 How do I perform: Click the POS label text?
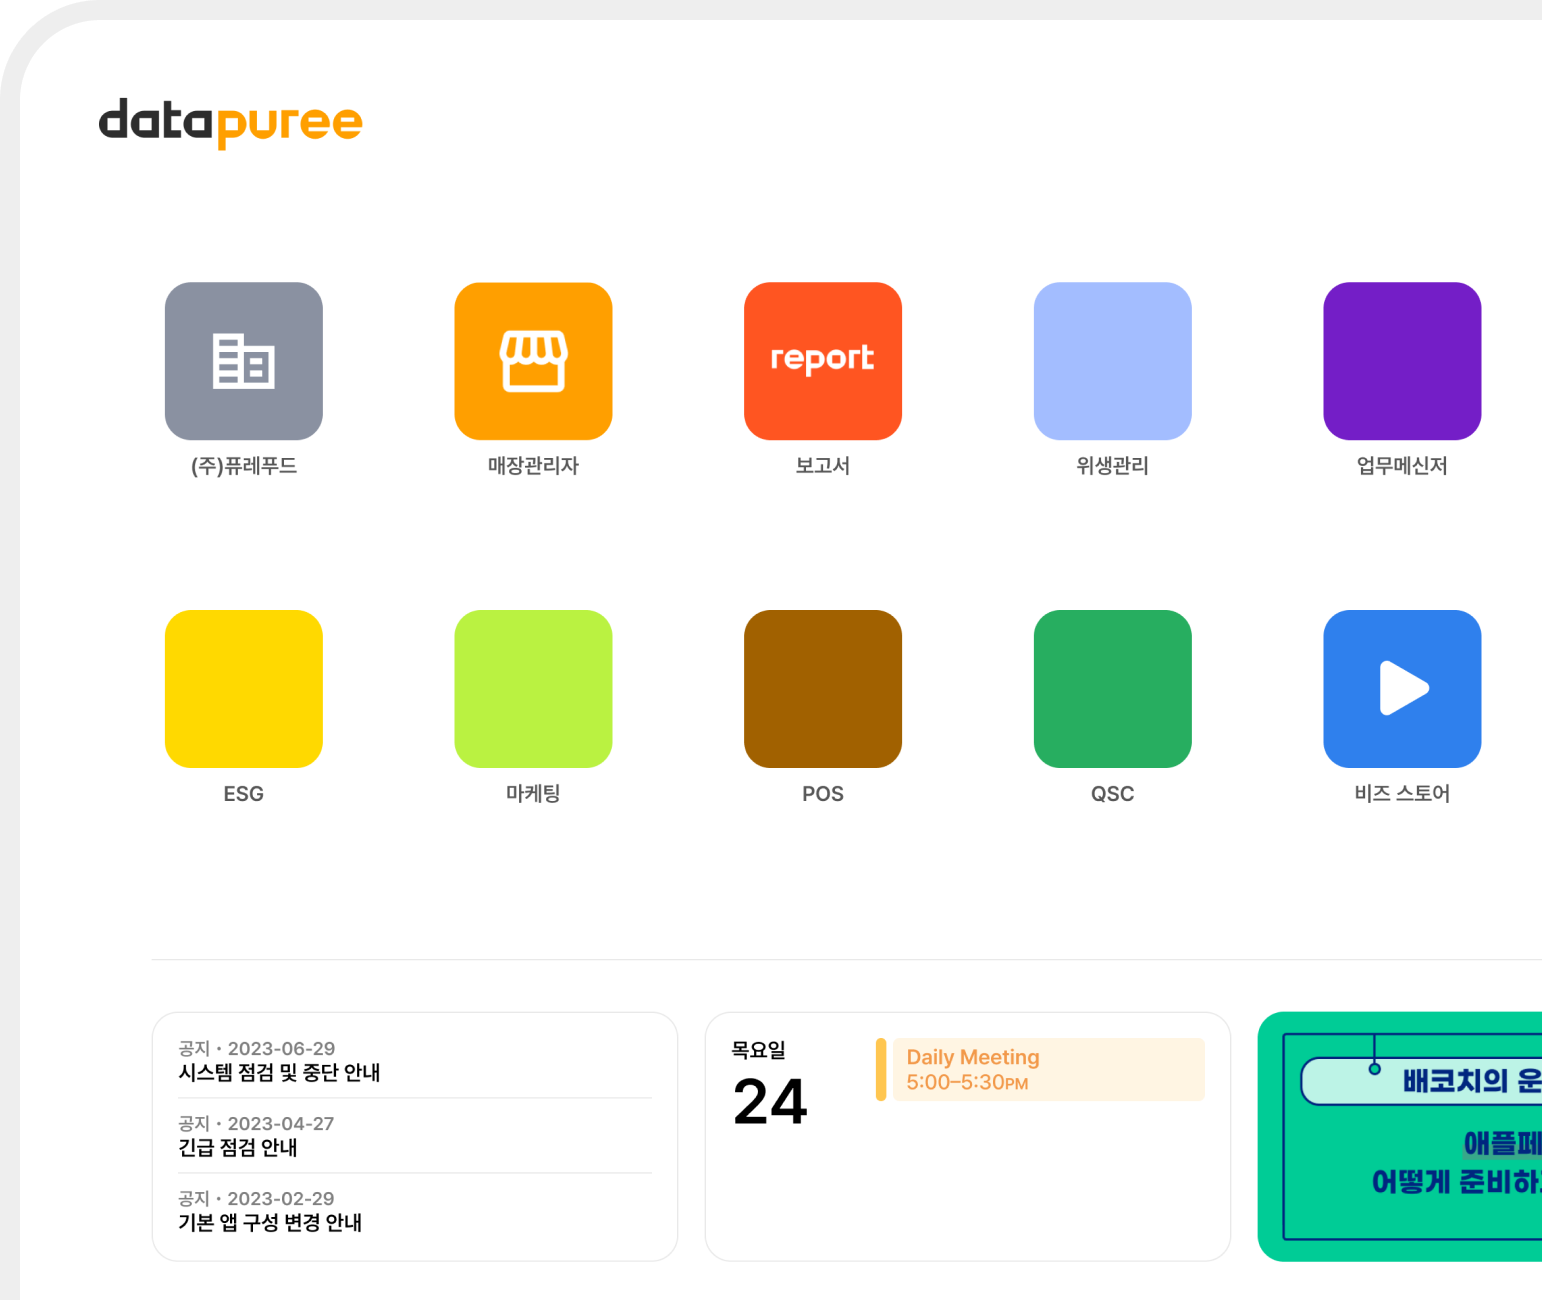click(x=823, y=794)
